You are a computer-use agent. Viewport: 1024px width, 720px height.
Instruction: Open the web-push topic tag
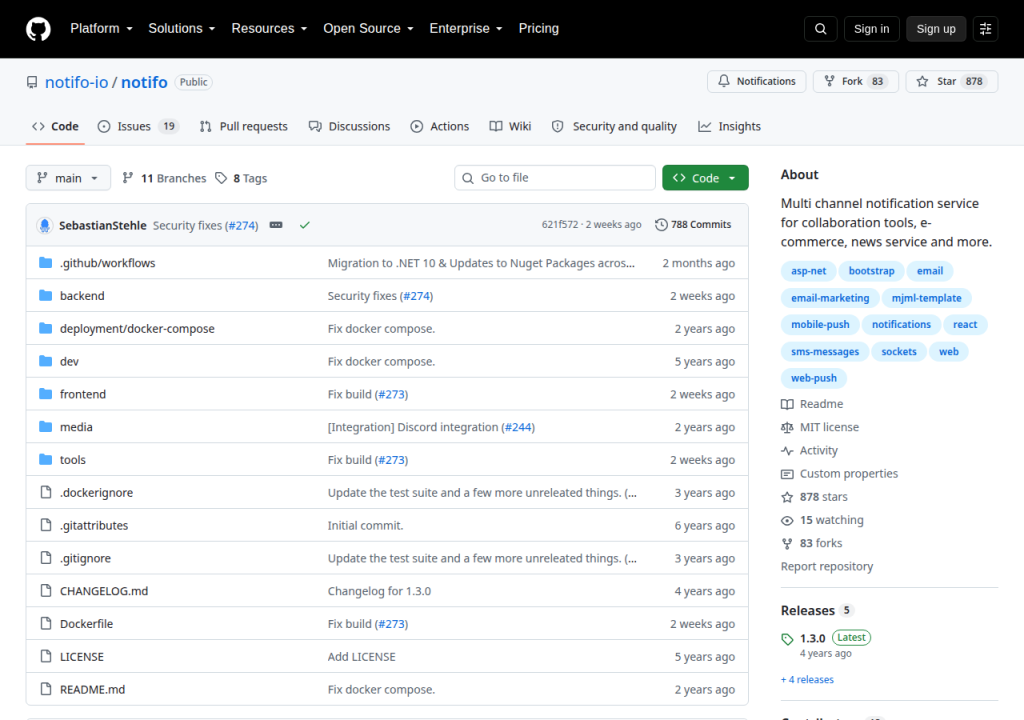point(814,378)
